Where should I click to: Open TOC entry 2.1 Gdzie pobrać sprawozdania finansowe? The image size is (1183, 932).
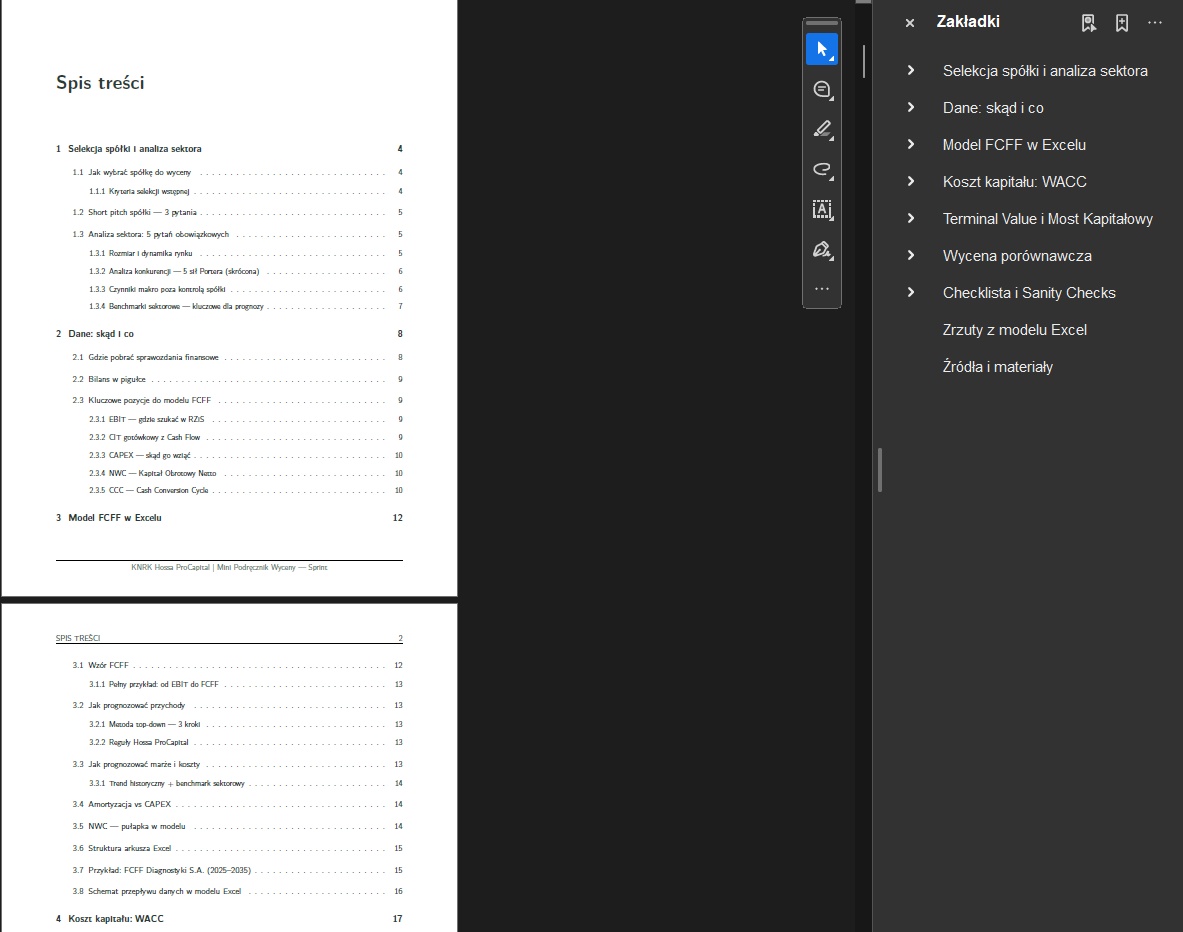pos(237,357)
